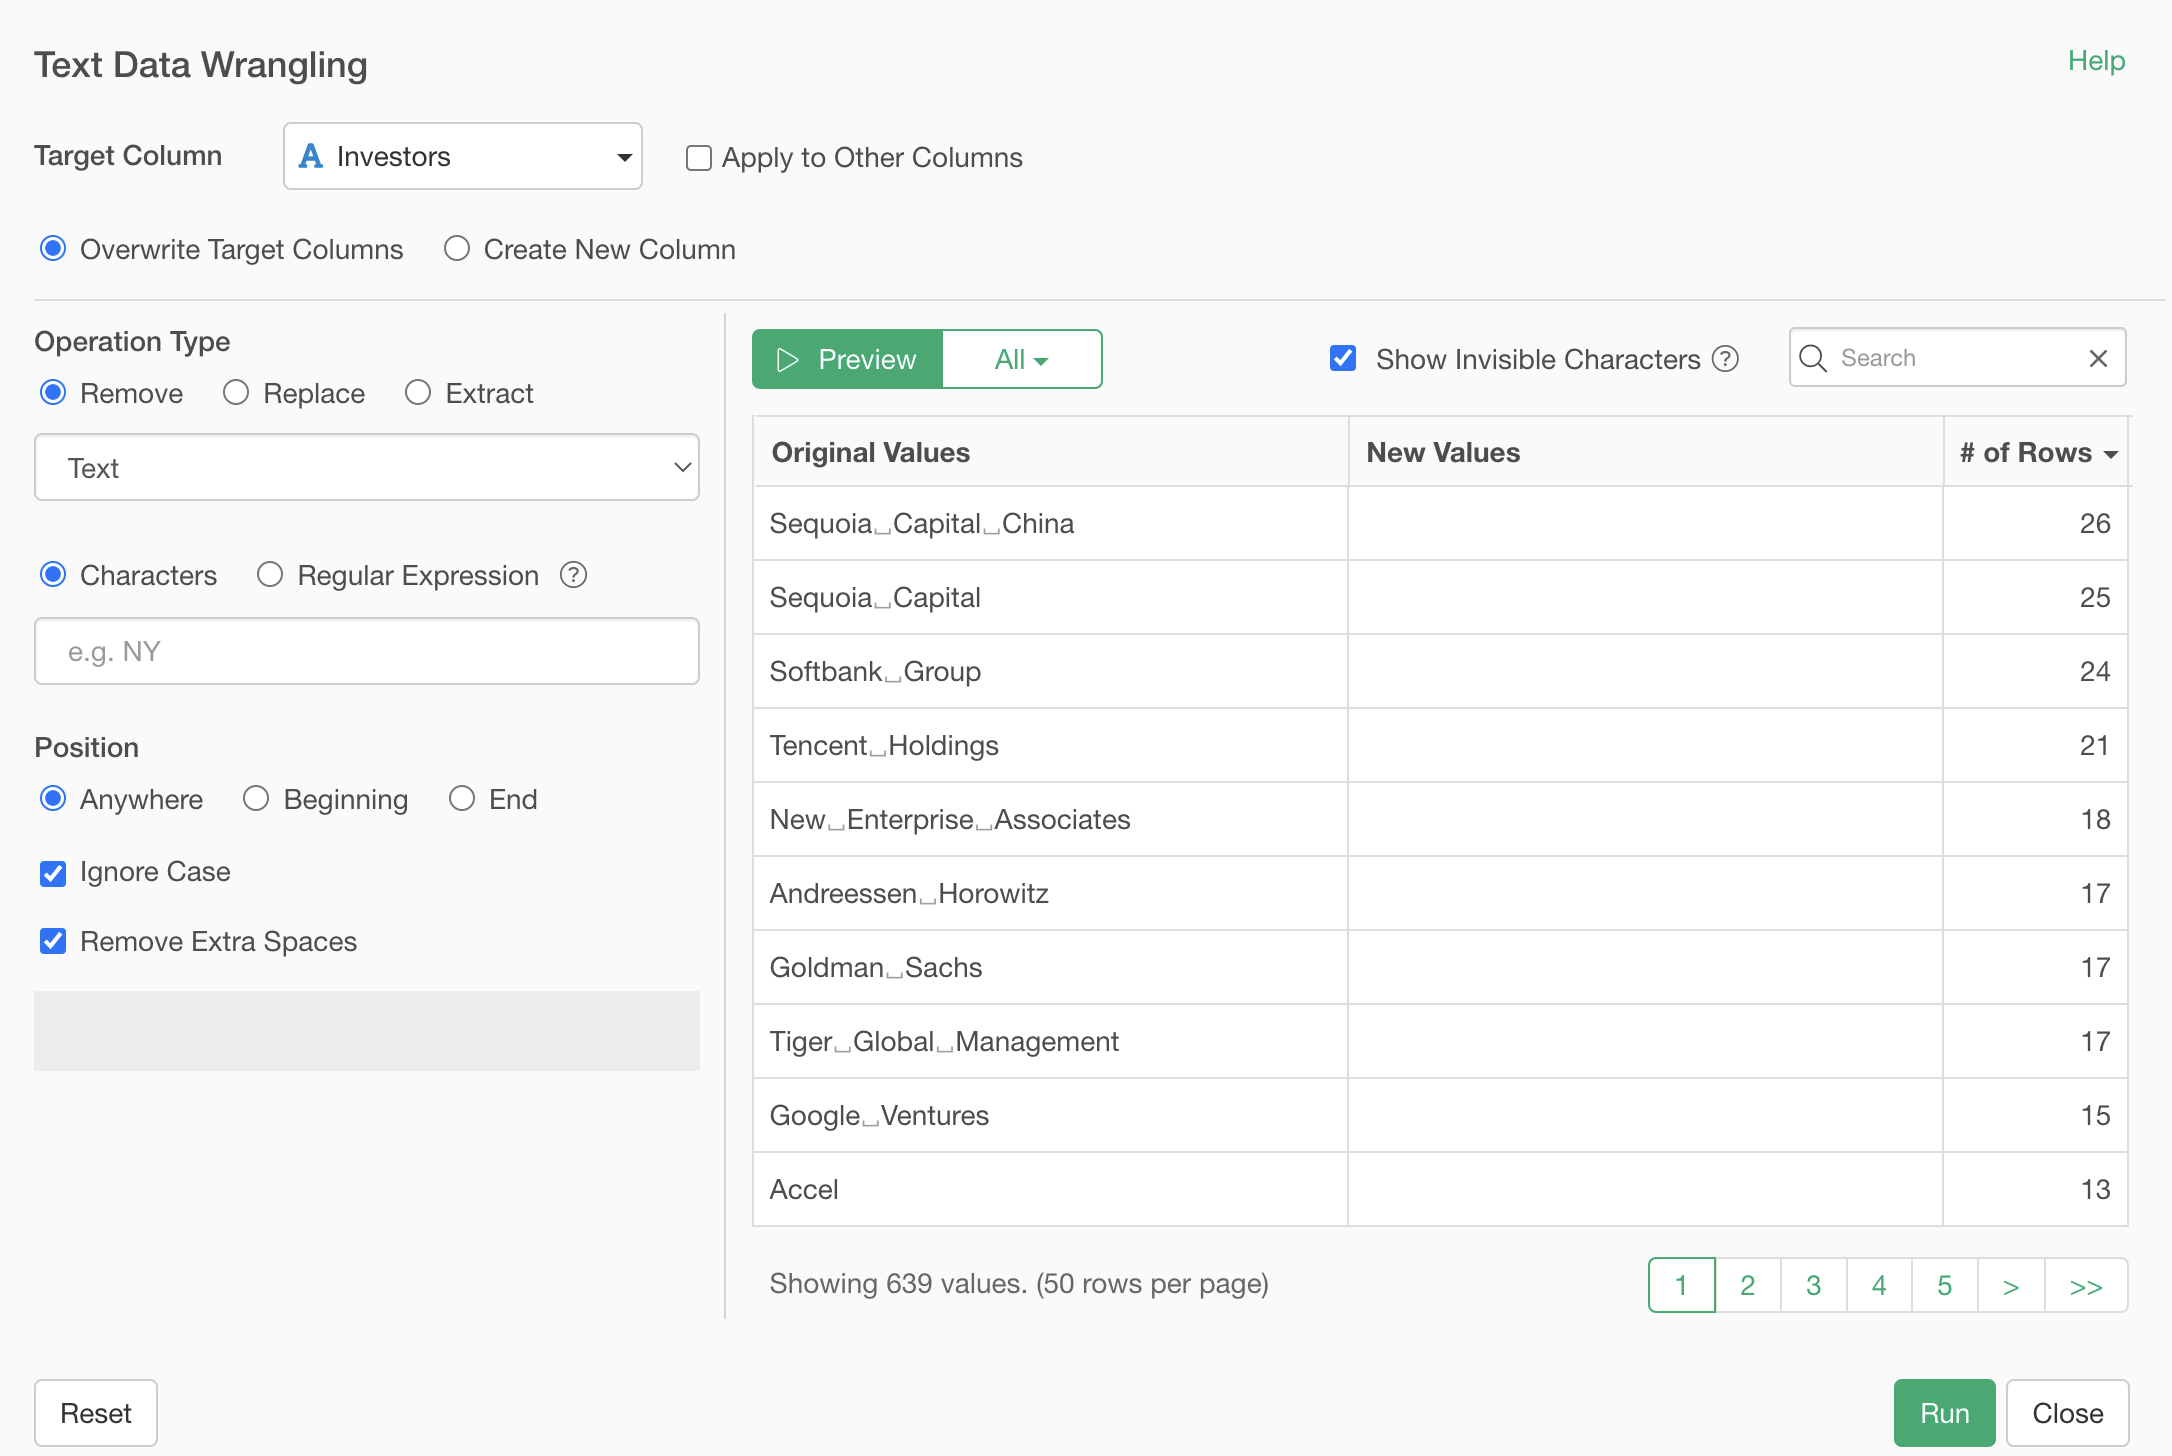Viewport: 2172px width, 1456px height.
Task: Open the Help link
Action: pyautogui.click(x=2096, y=61)
